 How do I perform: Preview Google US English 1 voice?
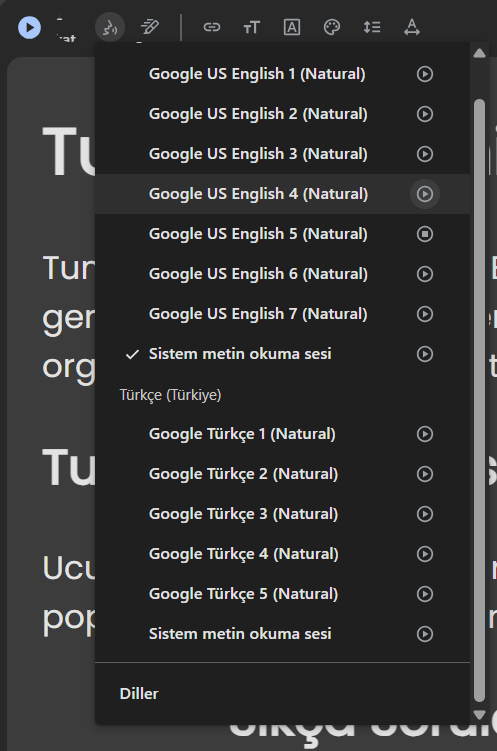click(425, 74)
